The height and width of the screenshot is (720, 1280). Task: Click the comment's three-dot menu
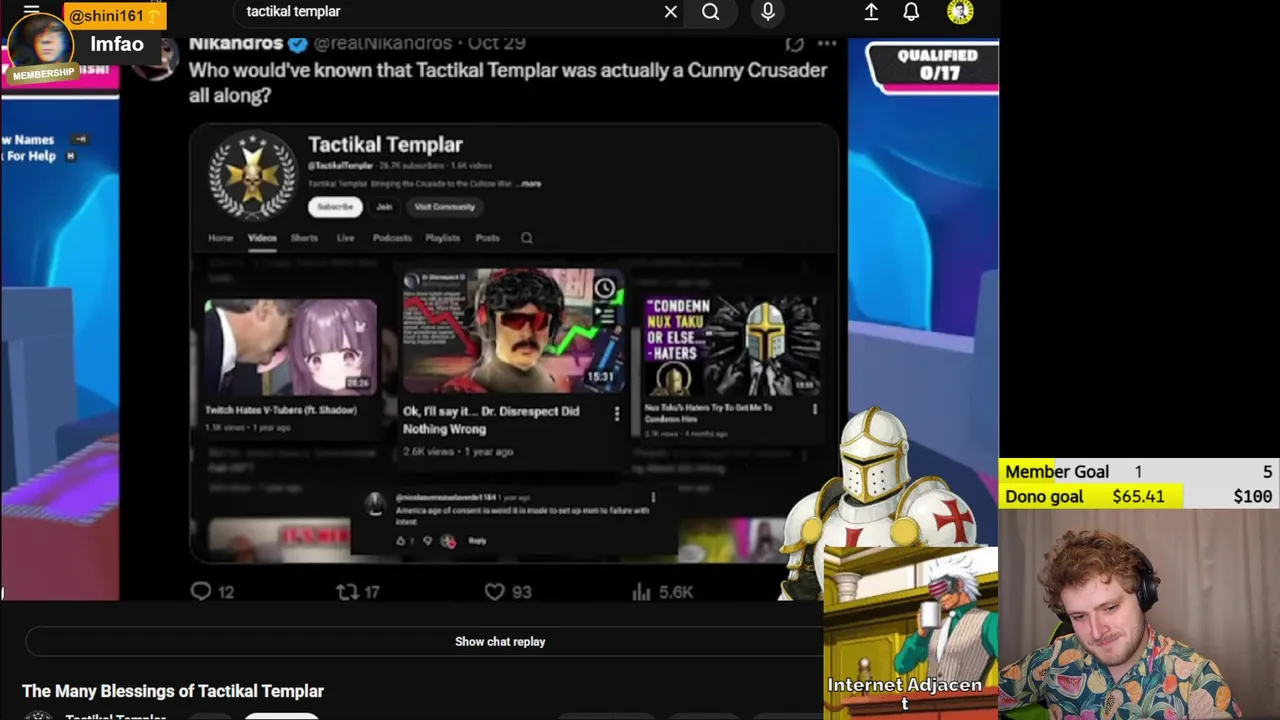click(653, 497)
